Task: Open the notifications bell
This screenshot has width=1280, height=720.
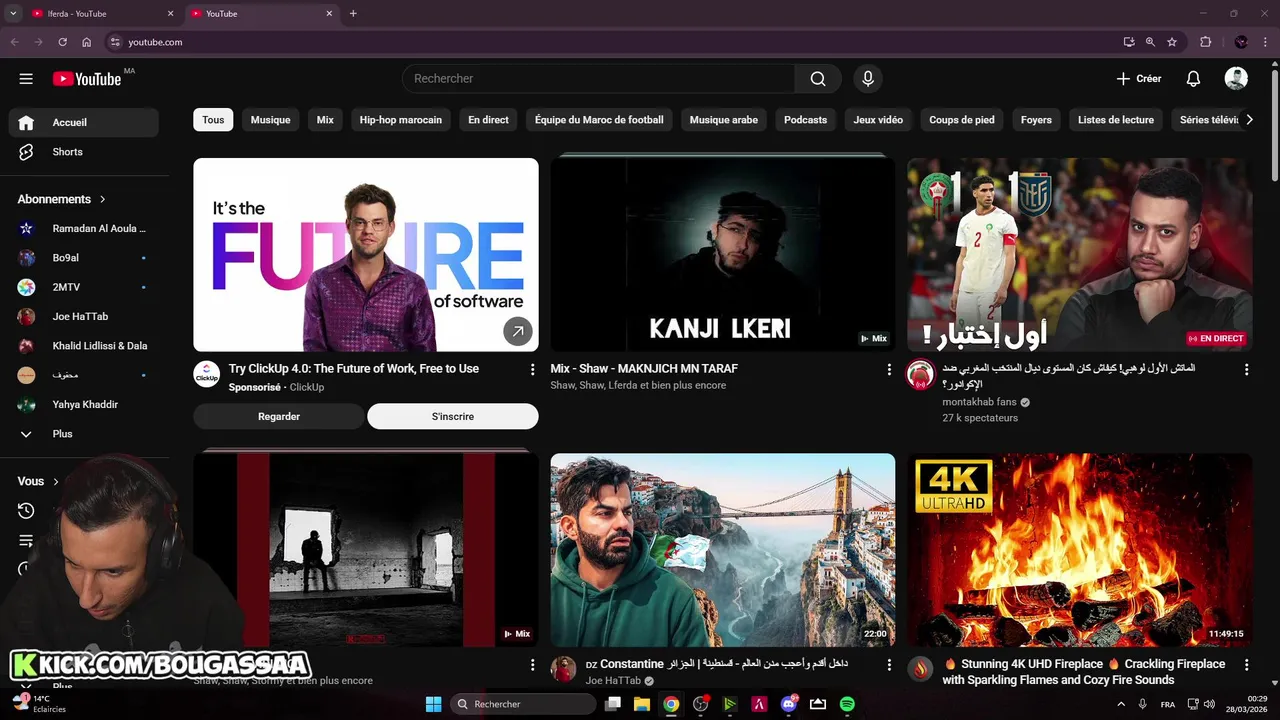Action: tap(1193, 79)
